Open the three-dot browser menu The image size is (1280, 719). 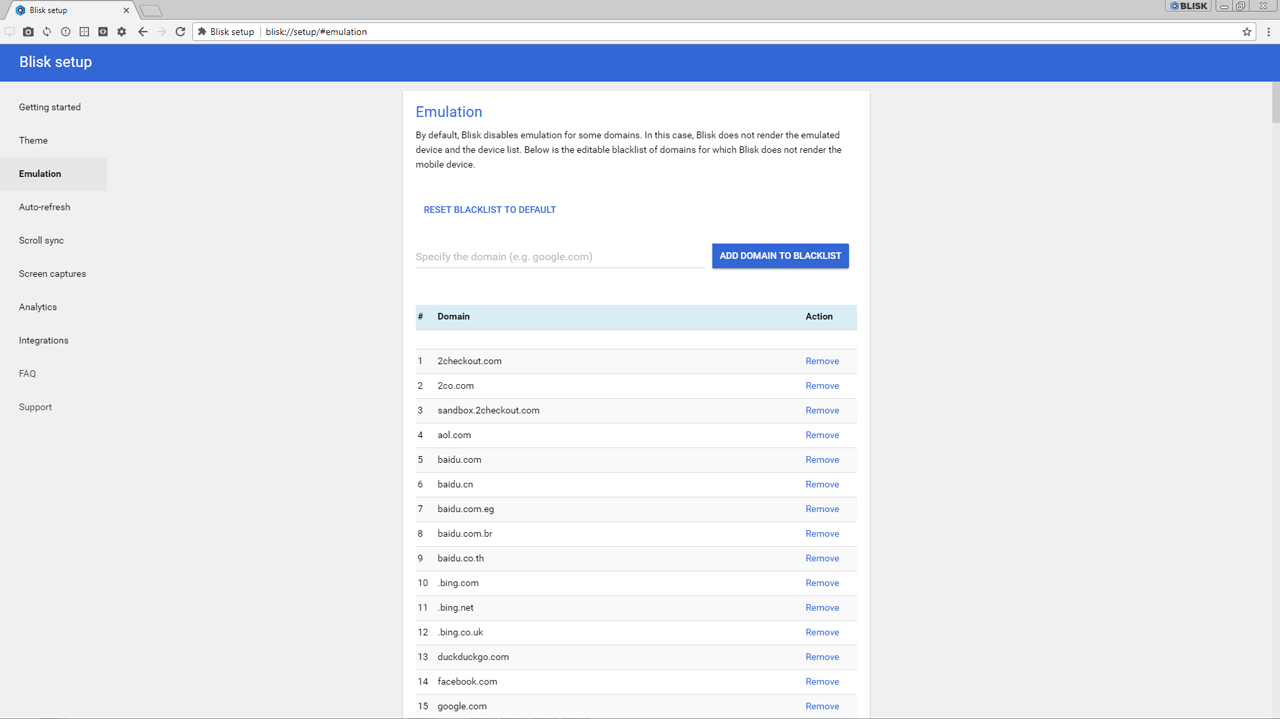tap(1266, 32)
